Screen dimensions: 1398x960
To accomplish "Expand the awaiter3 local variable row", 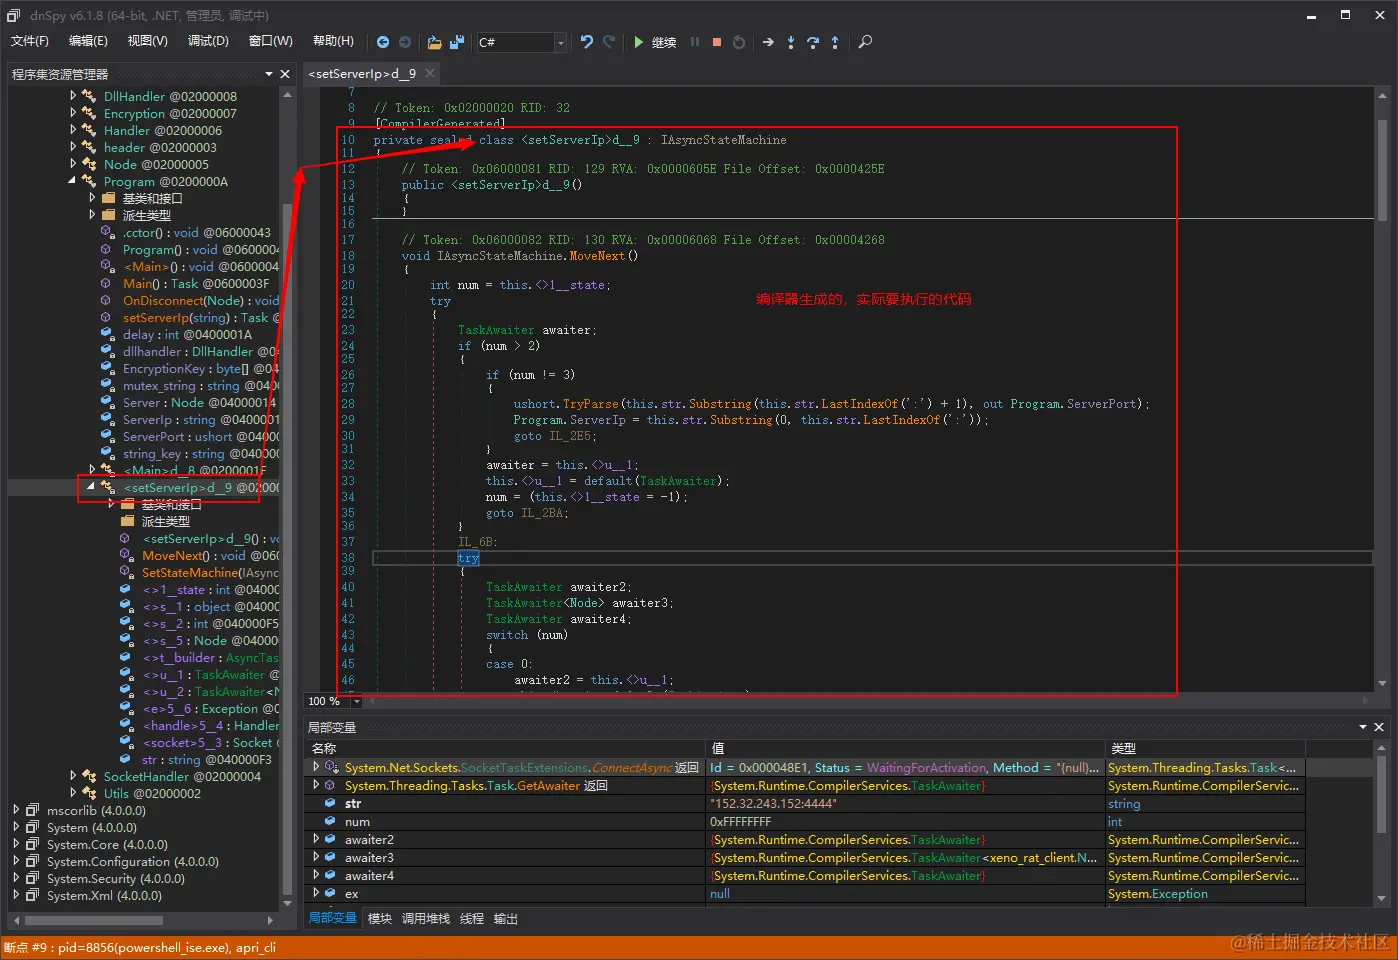I will pos(316,857).
